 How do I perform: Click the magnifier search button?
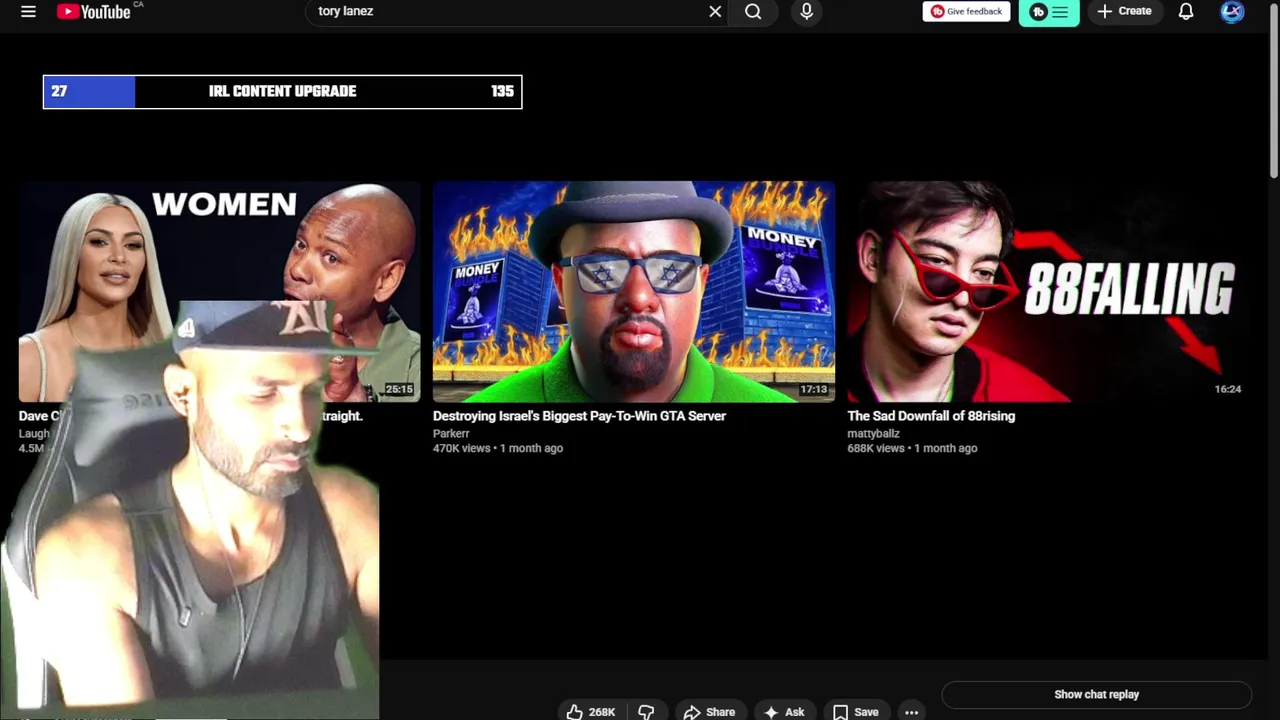point(753,11)
